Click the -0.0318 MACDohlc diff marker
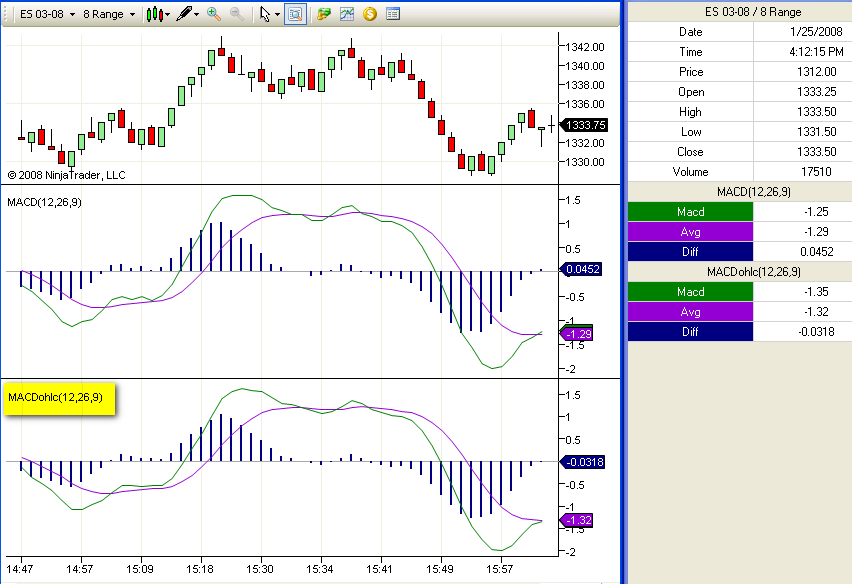Screen dimensions: 852x584 (x=582, y=462)
